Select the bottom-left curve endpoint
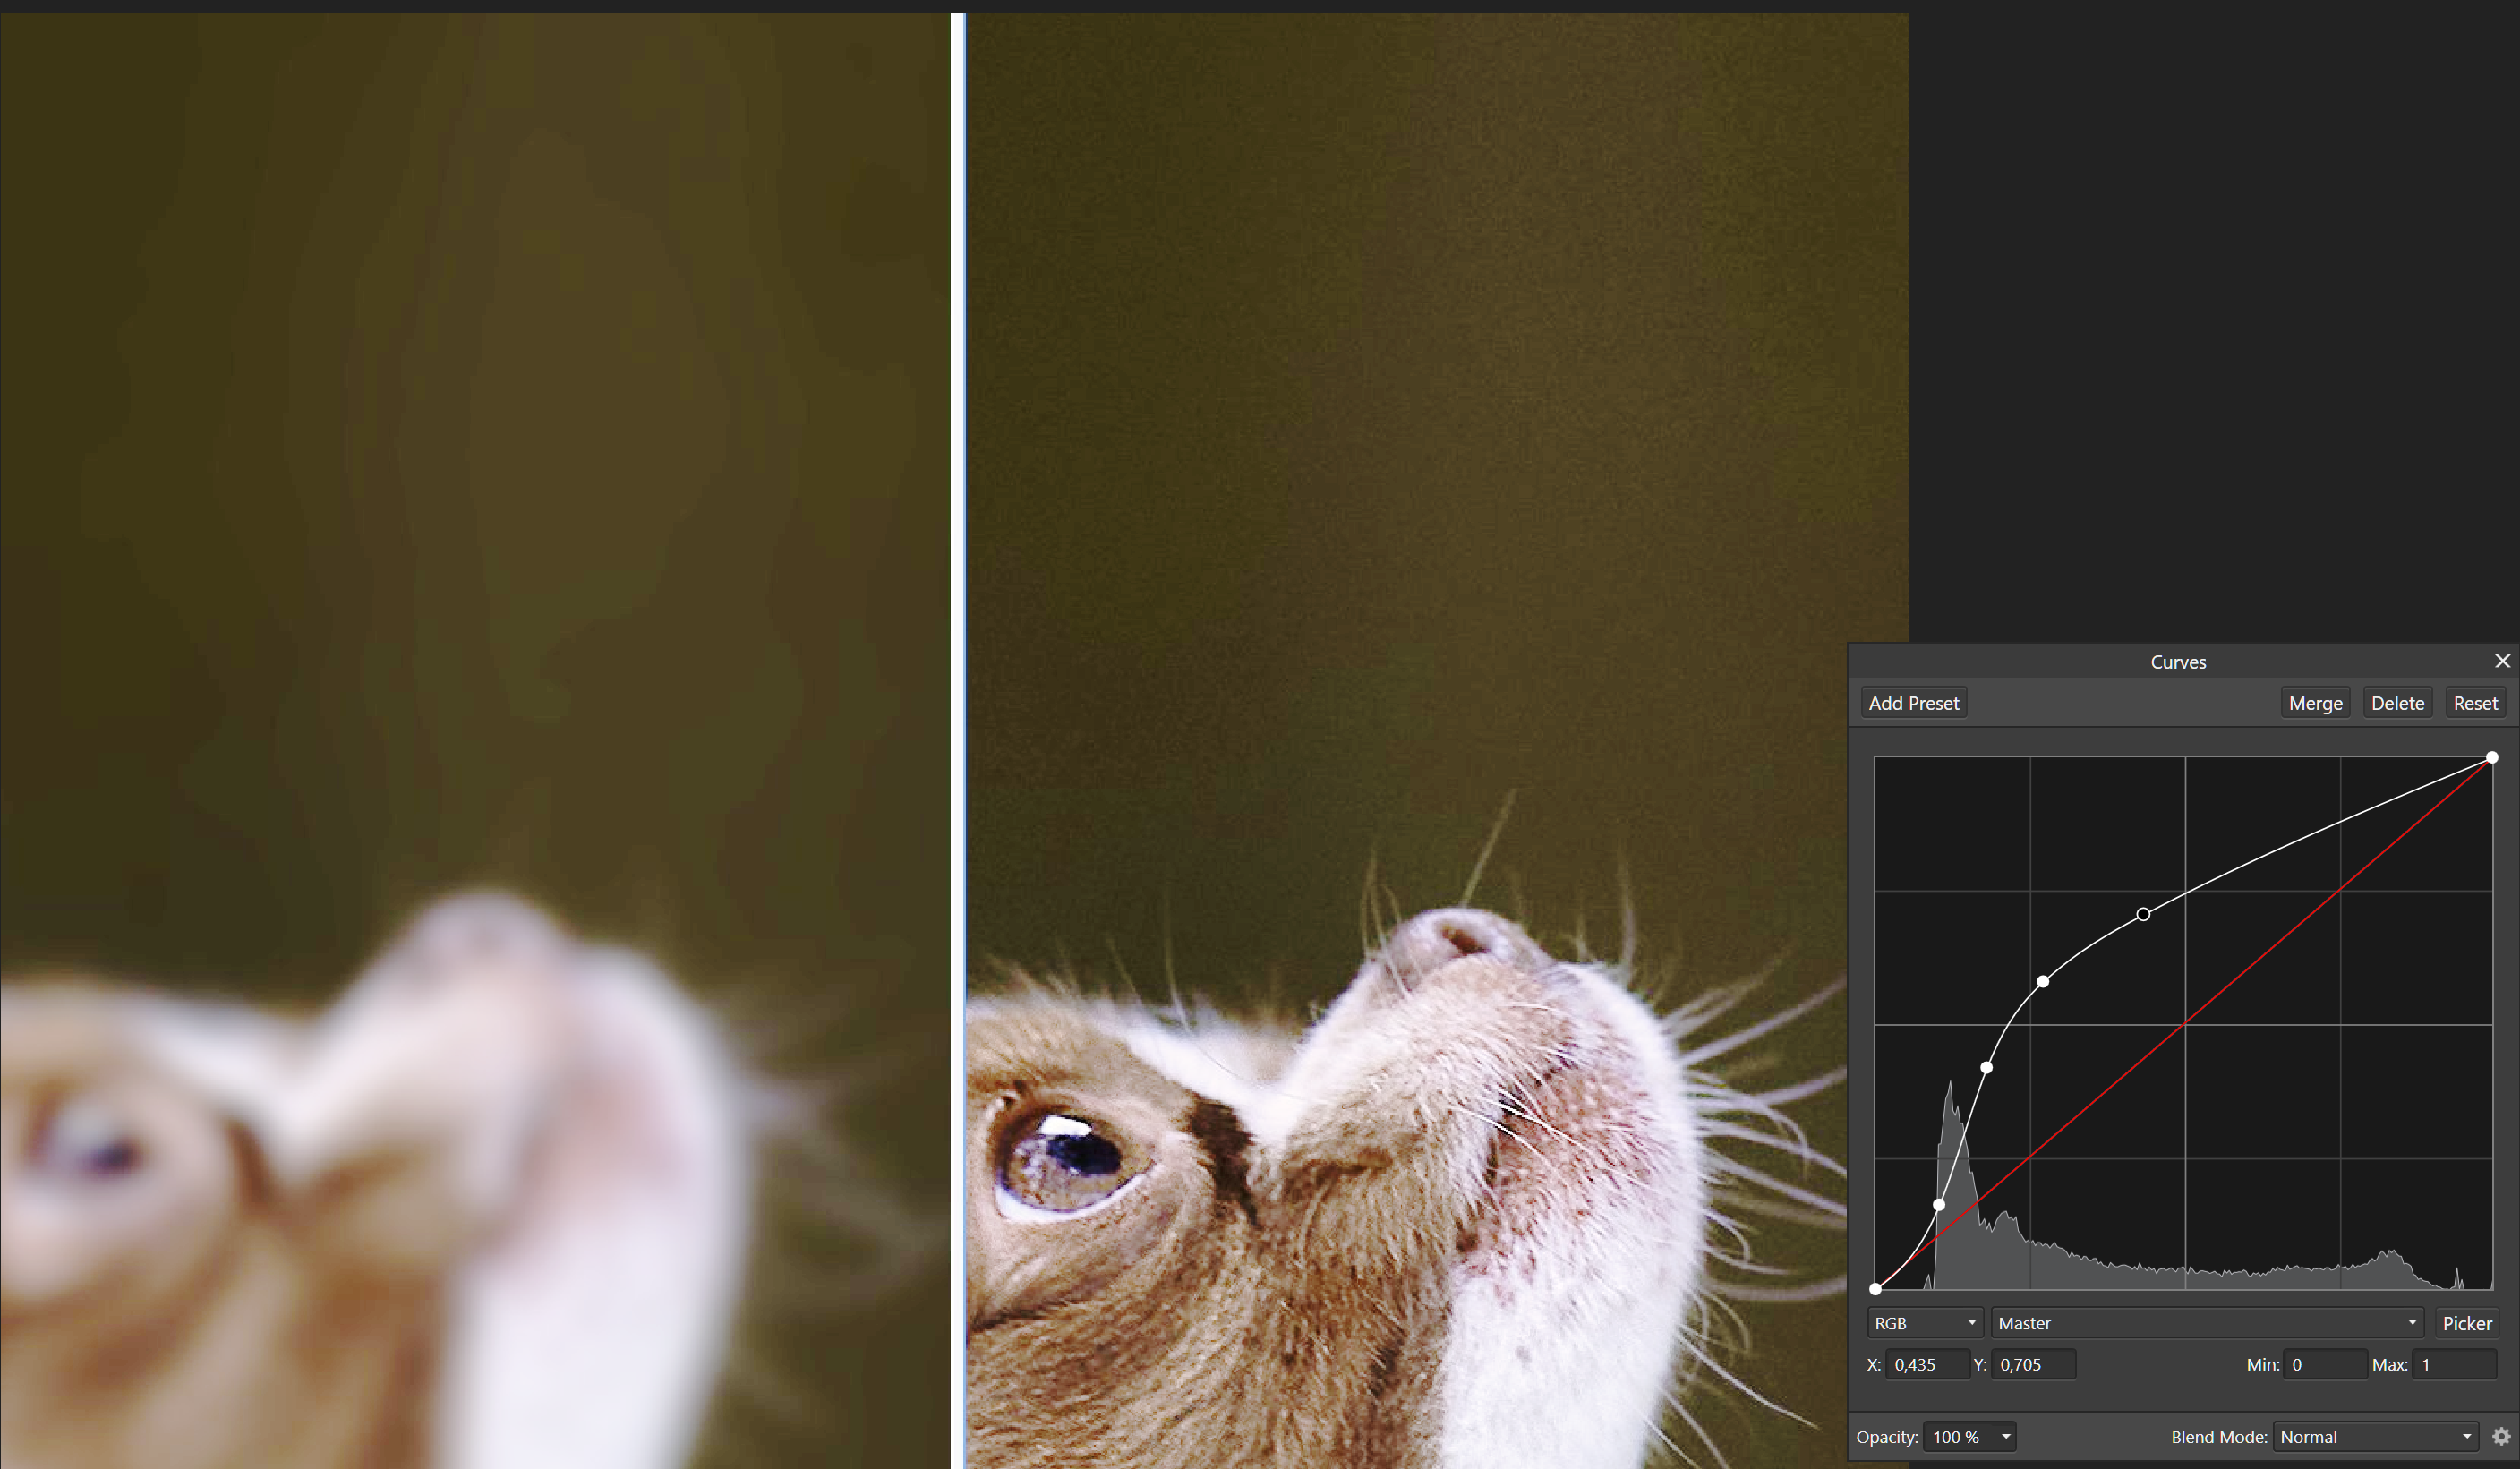Screen dimensions: 2520x1469 click(1876, 1288)
